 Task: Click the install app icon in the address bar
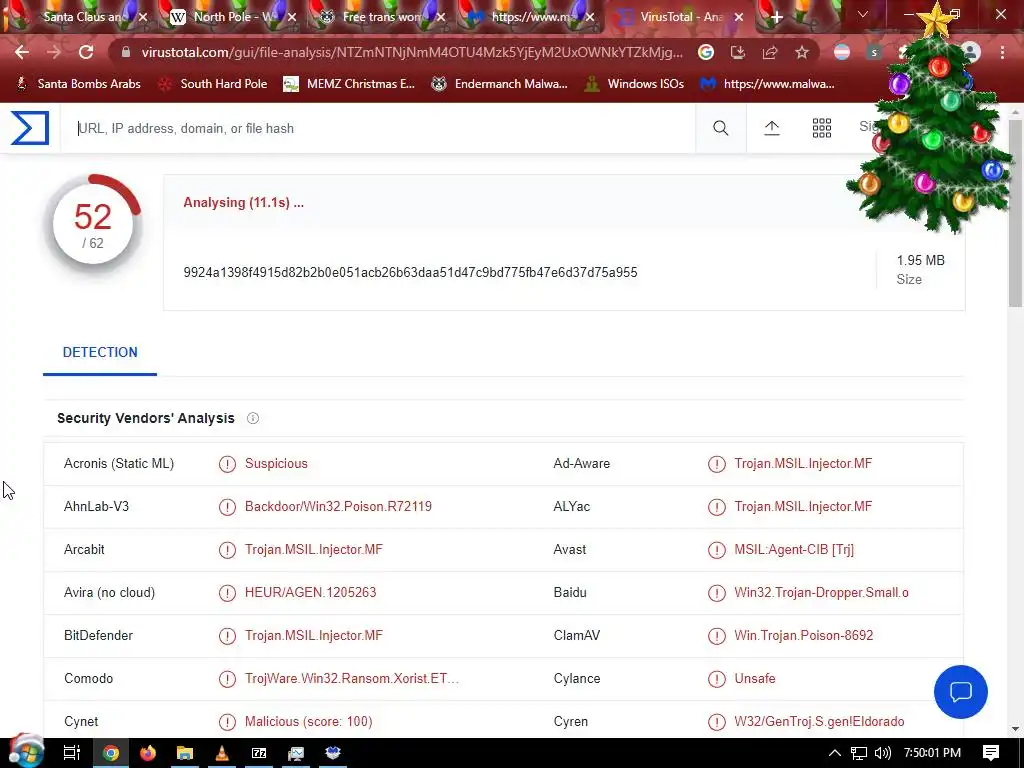737,52
